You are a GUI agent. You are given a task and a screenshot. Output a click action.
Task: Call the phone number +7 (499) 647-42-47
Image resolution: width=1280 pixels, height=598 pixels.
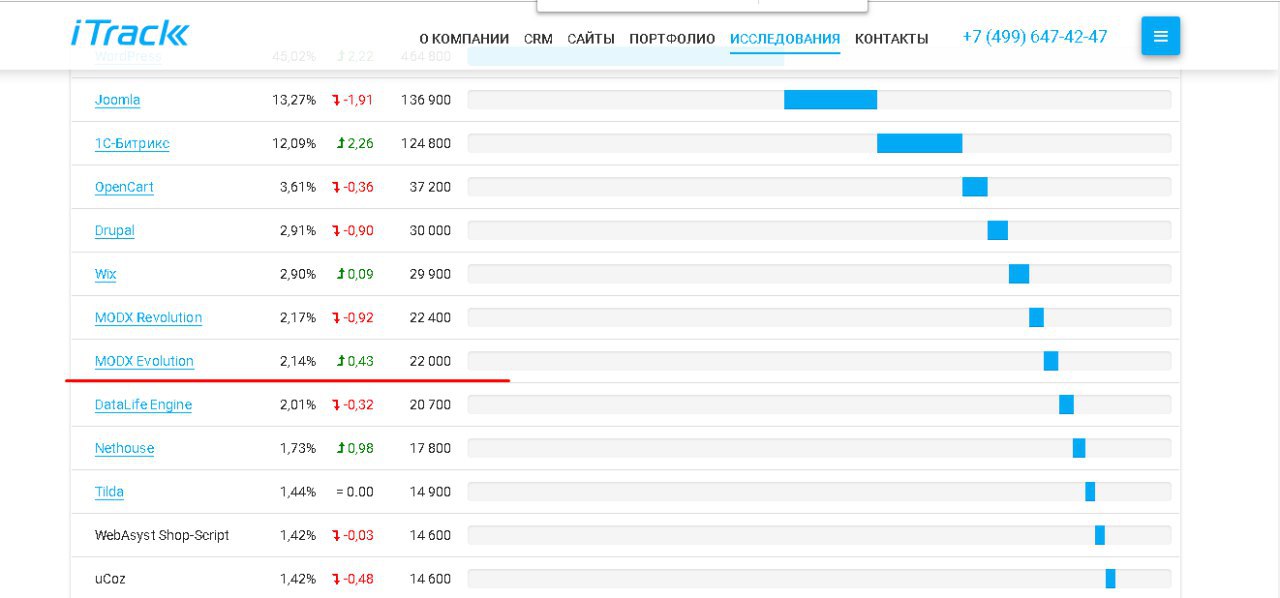(x=1035, y=37)
